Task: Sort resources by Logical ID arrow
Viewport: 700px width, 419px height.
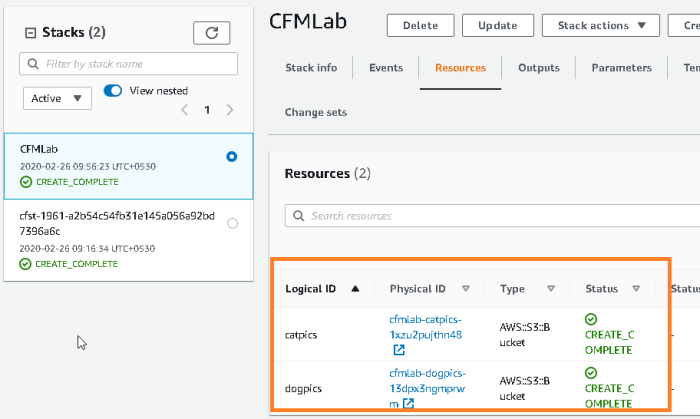Action: pyautogui.click(x=354, y=289)
